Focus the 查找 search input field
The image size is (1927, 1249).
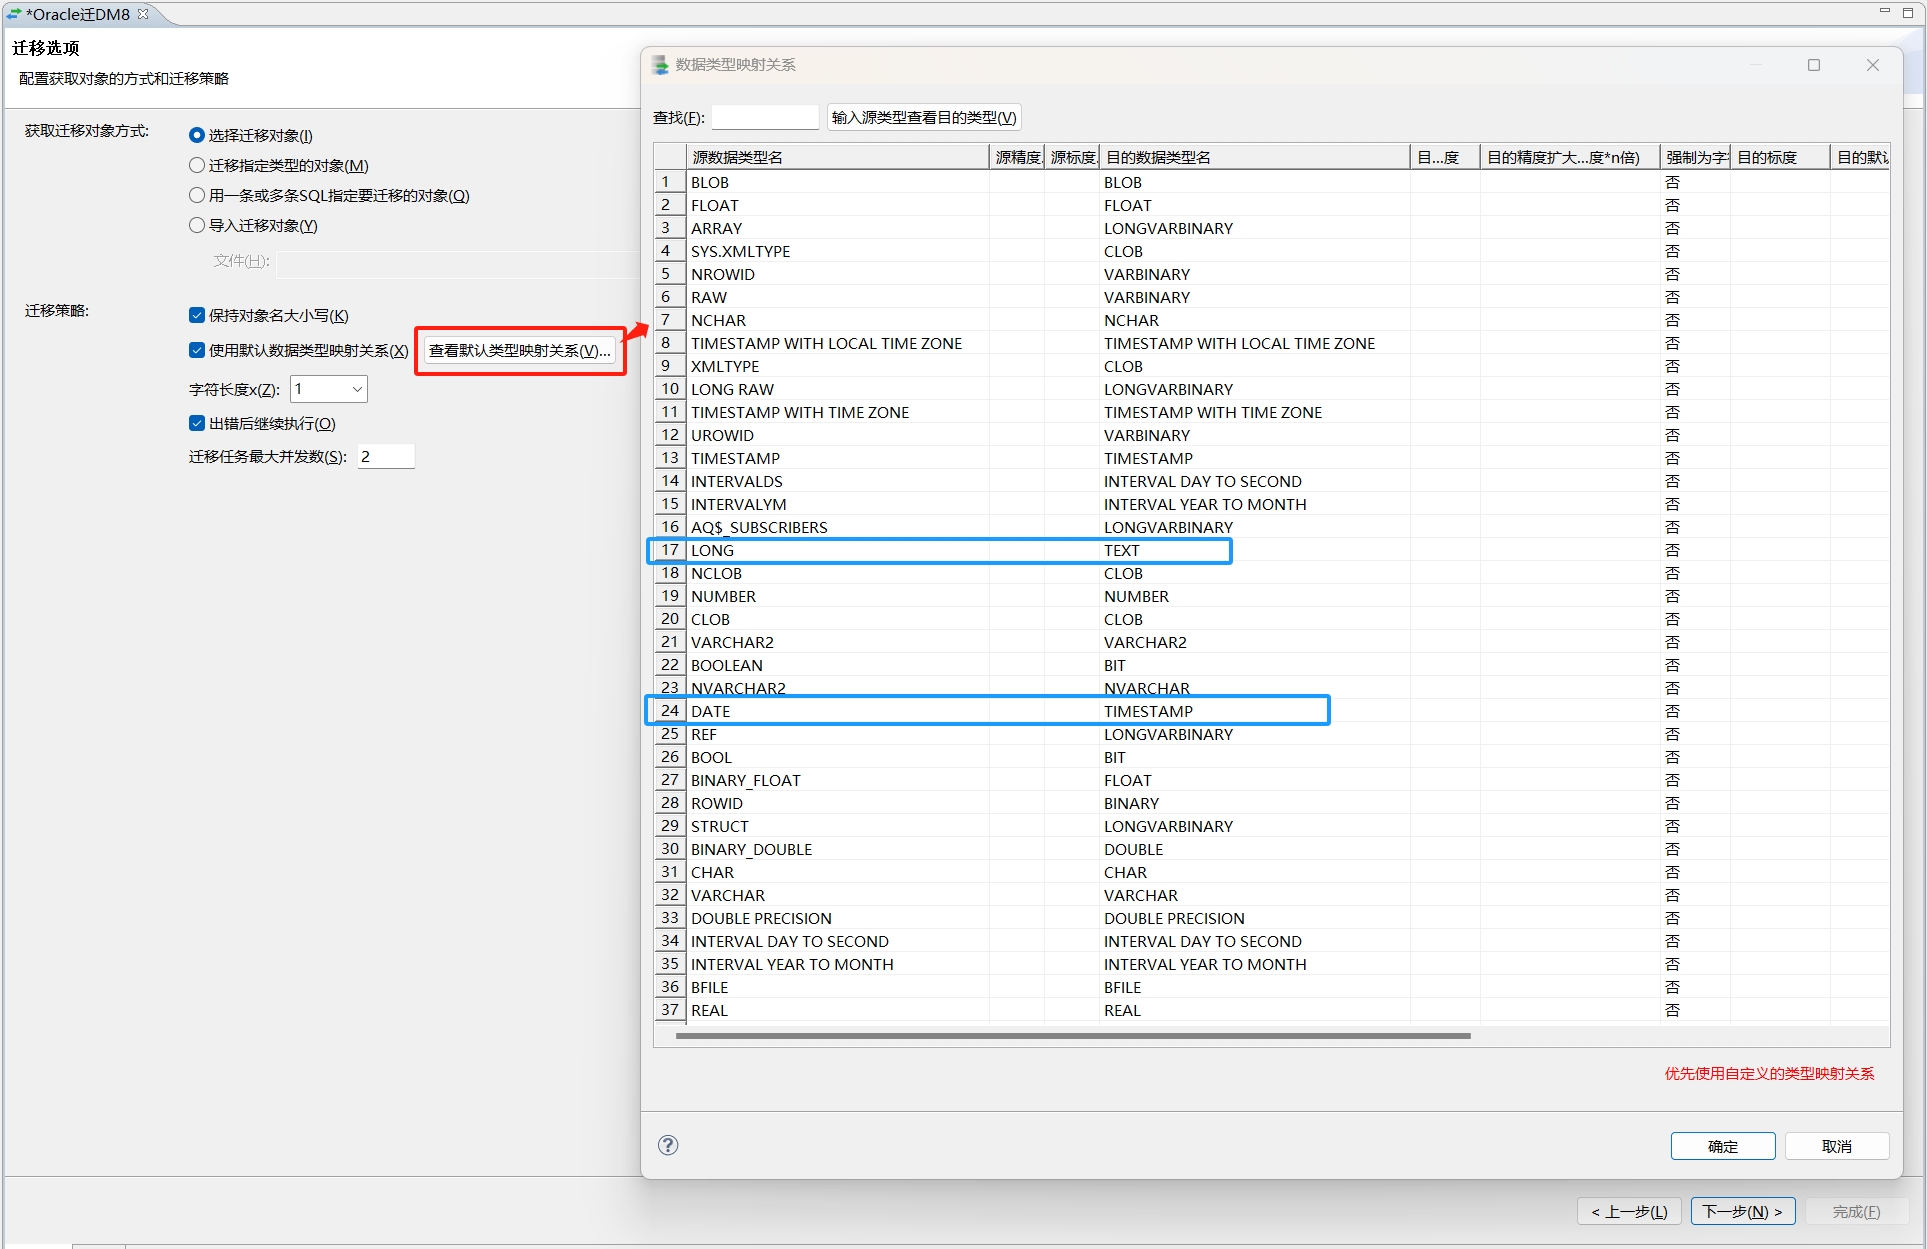pyautogui.click(x=765, y=117)
